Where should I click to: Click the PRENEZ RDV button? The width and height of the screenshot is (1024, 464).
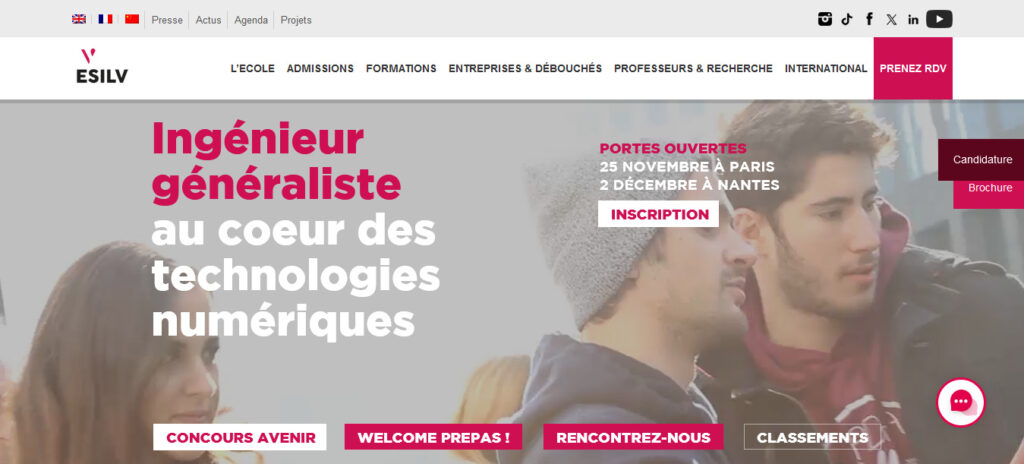(x=913, y=69)
